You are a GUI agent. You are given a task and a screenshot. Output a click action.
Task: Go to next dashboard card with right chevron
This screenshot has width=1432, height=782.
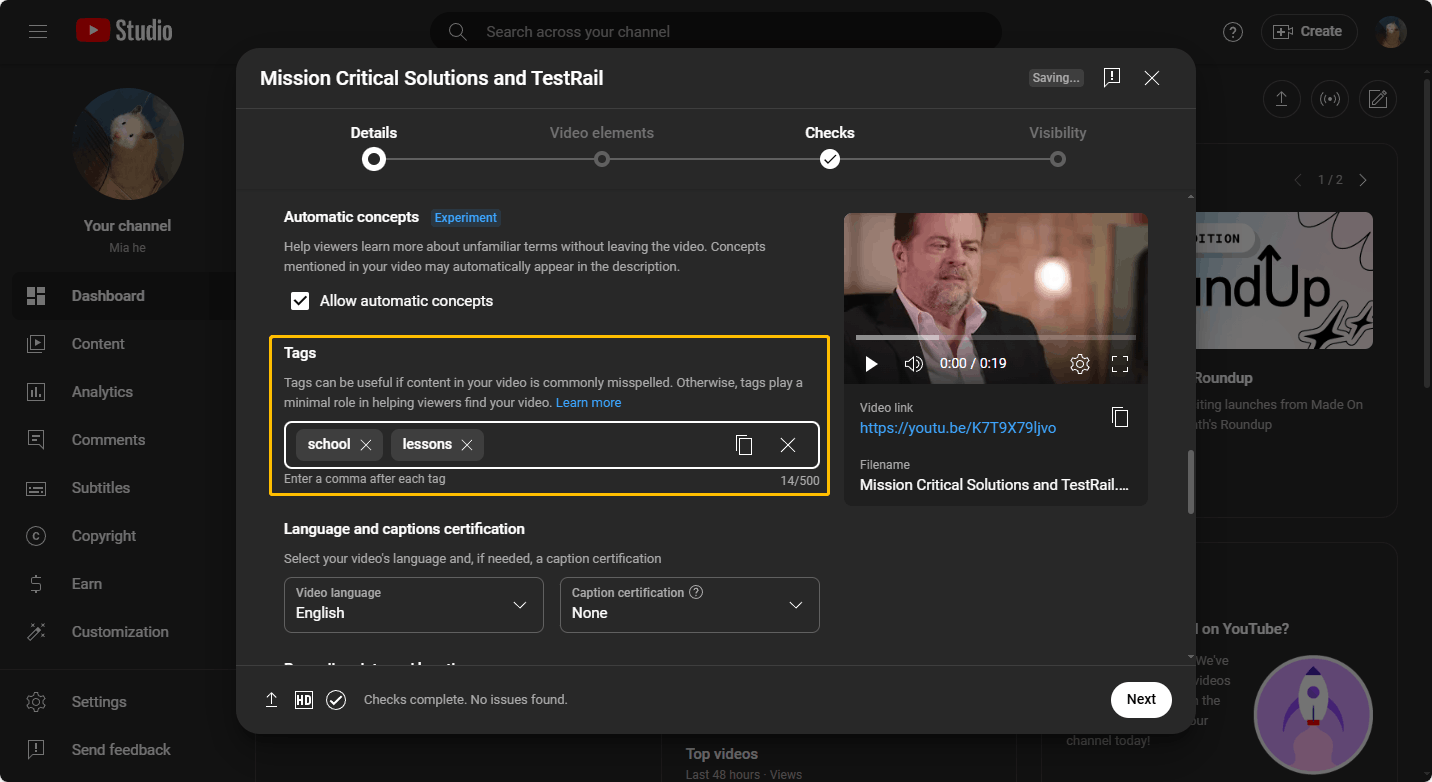click(1362, 180)
